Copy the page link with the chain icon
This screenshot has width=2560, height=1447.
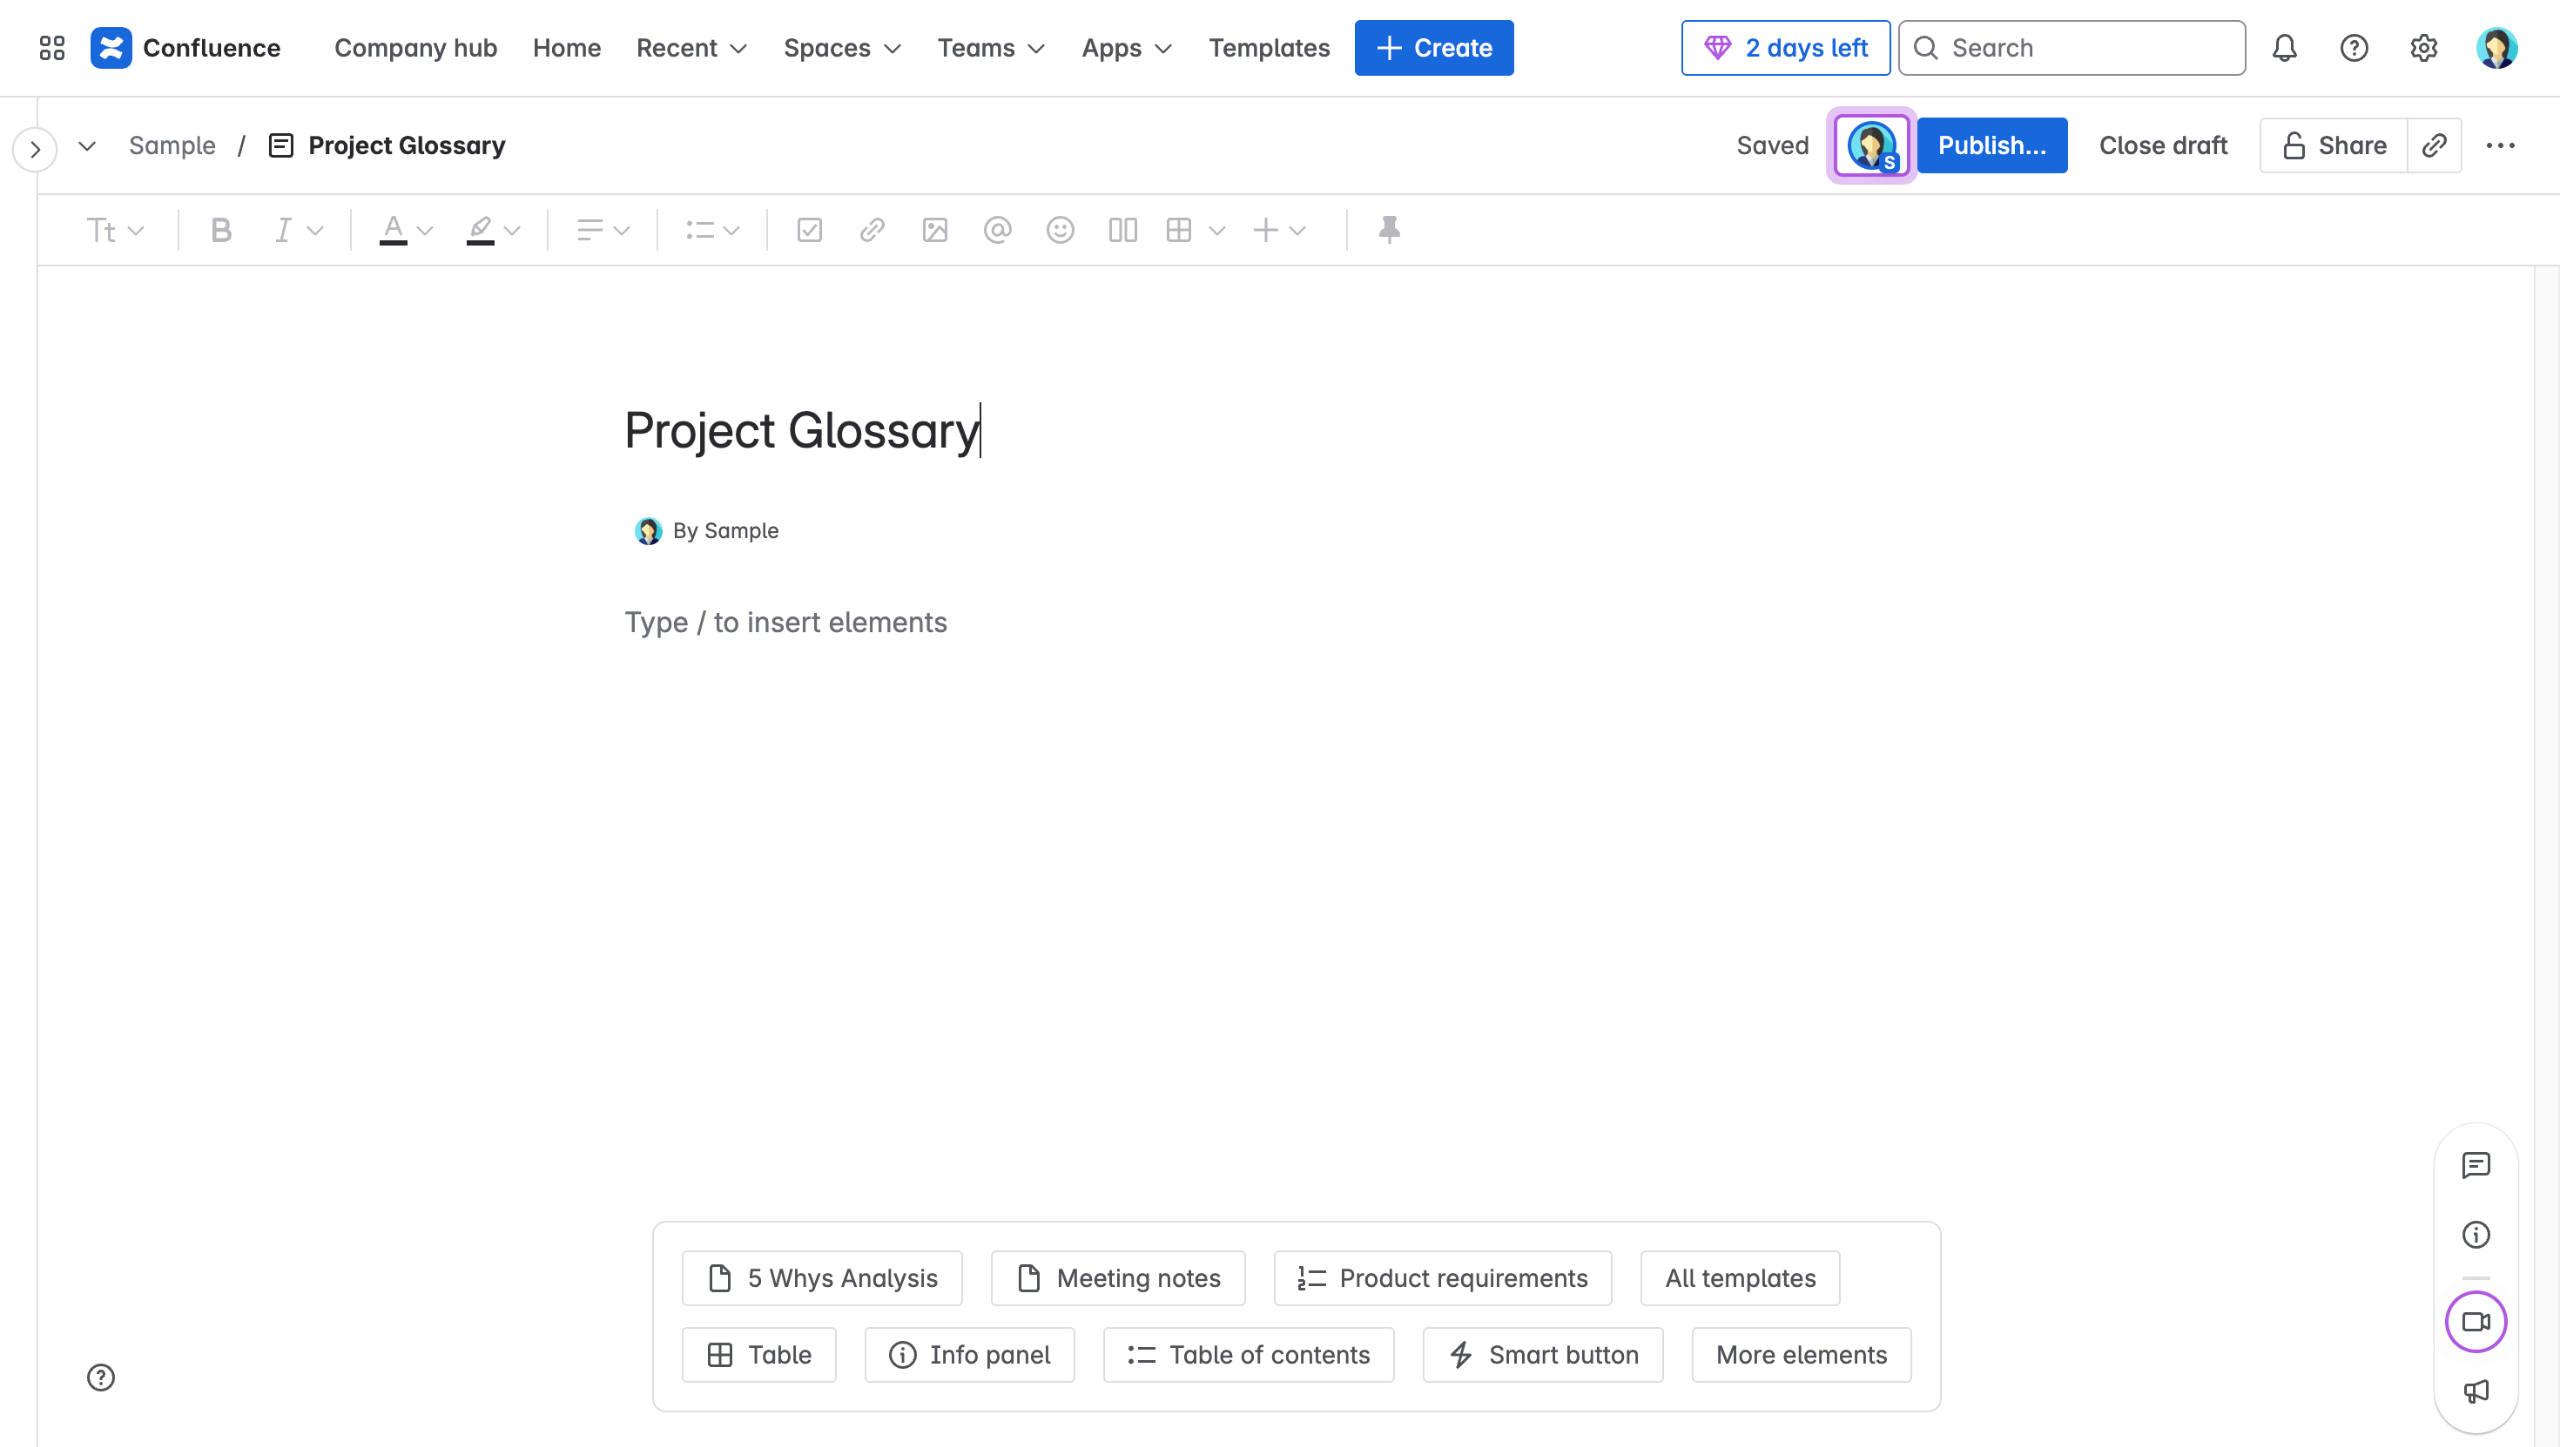click(x=2434, y=146)
